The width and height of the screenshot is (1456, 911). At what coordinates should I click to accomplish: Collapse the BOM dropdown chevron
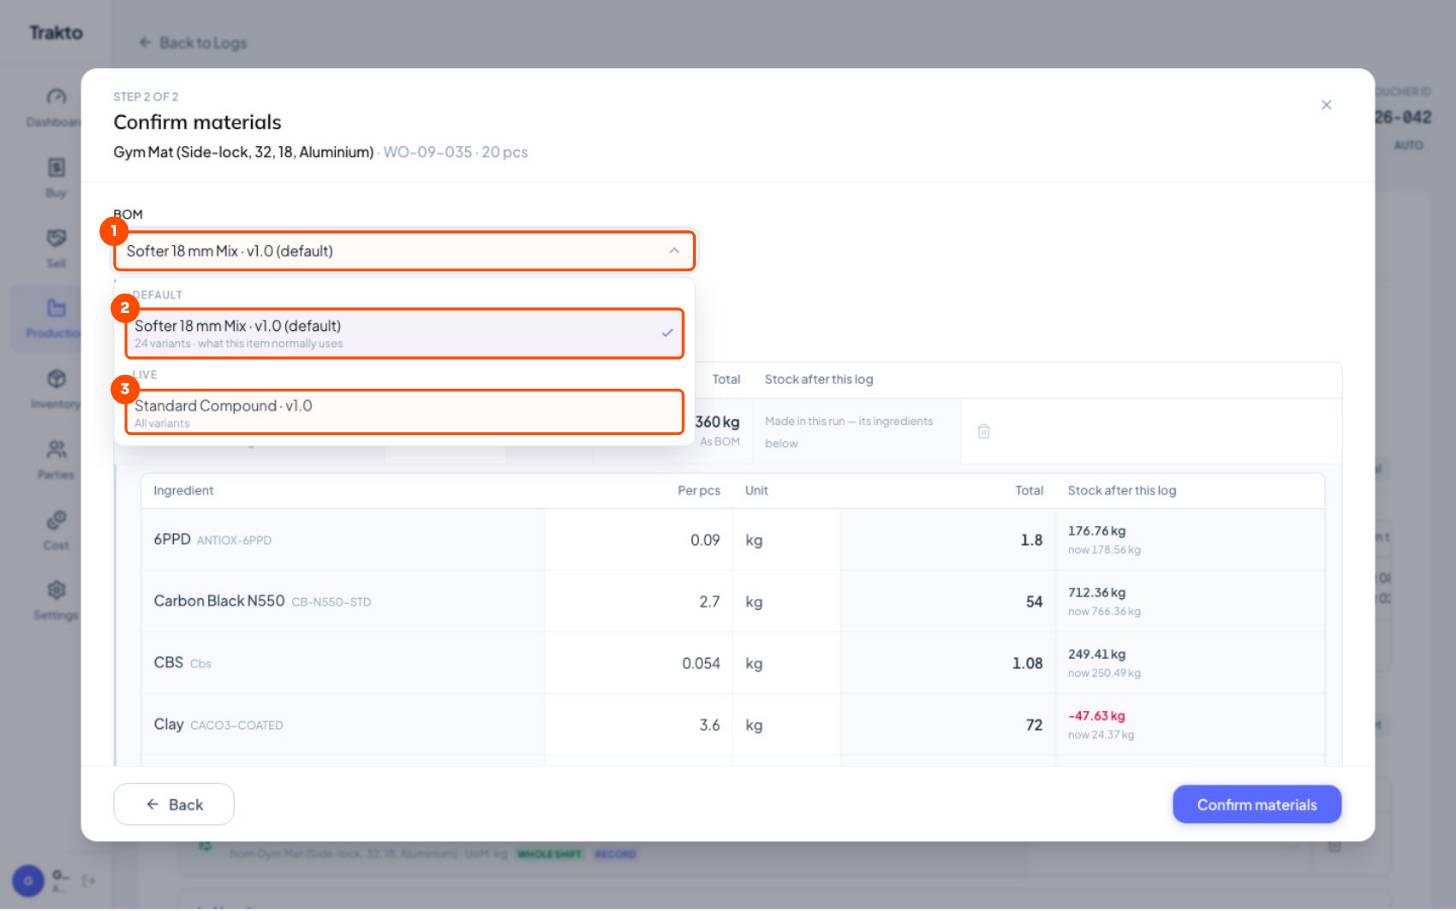tap(674, 251)
